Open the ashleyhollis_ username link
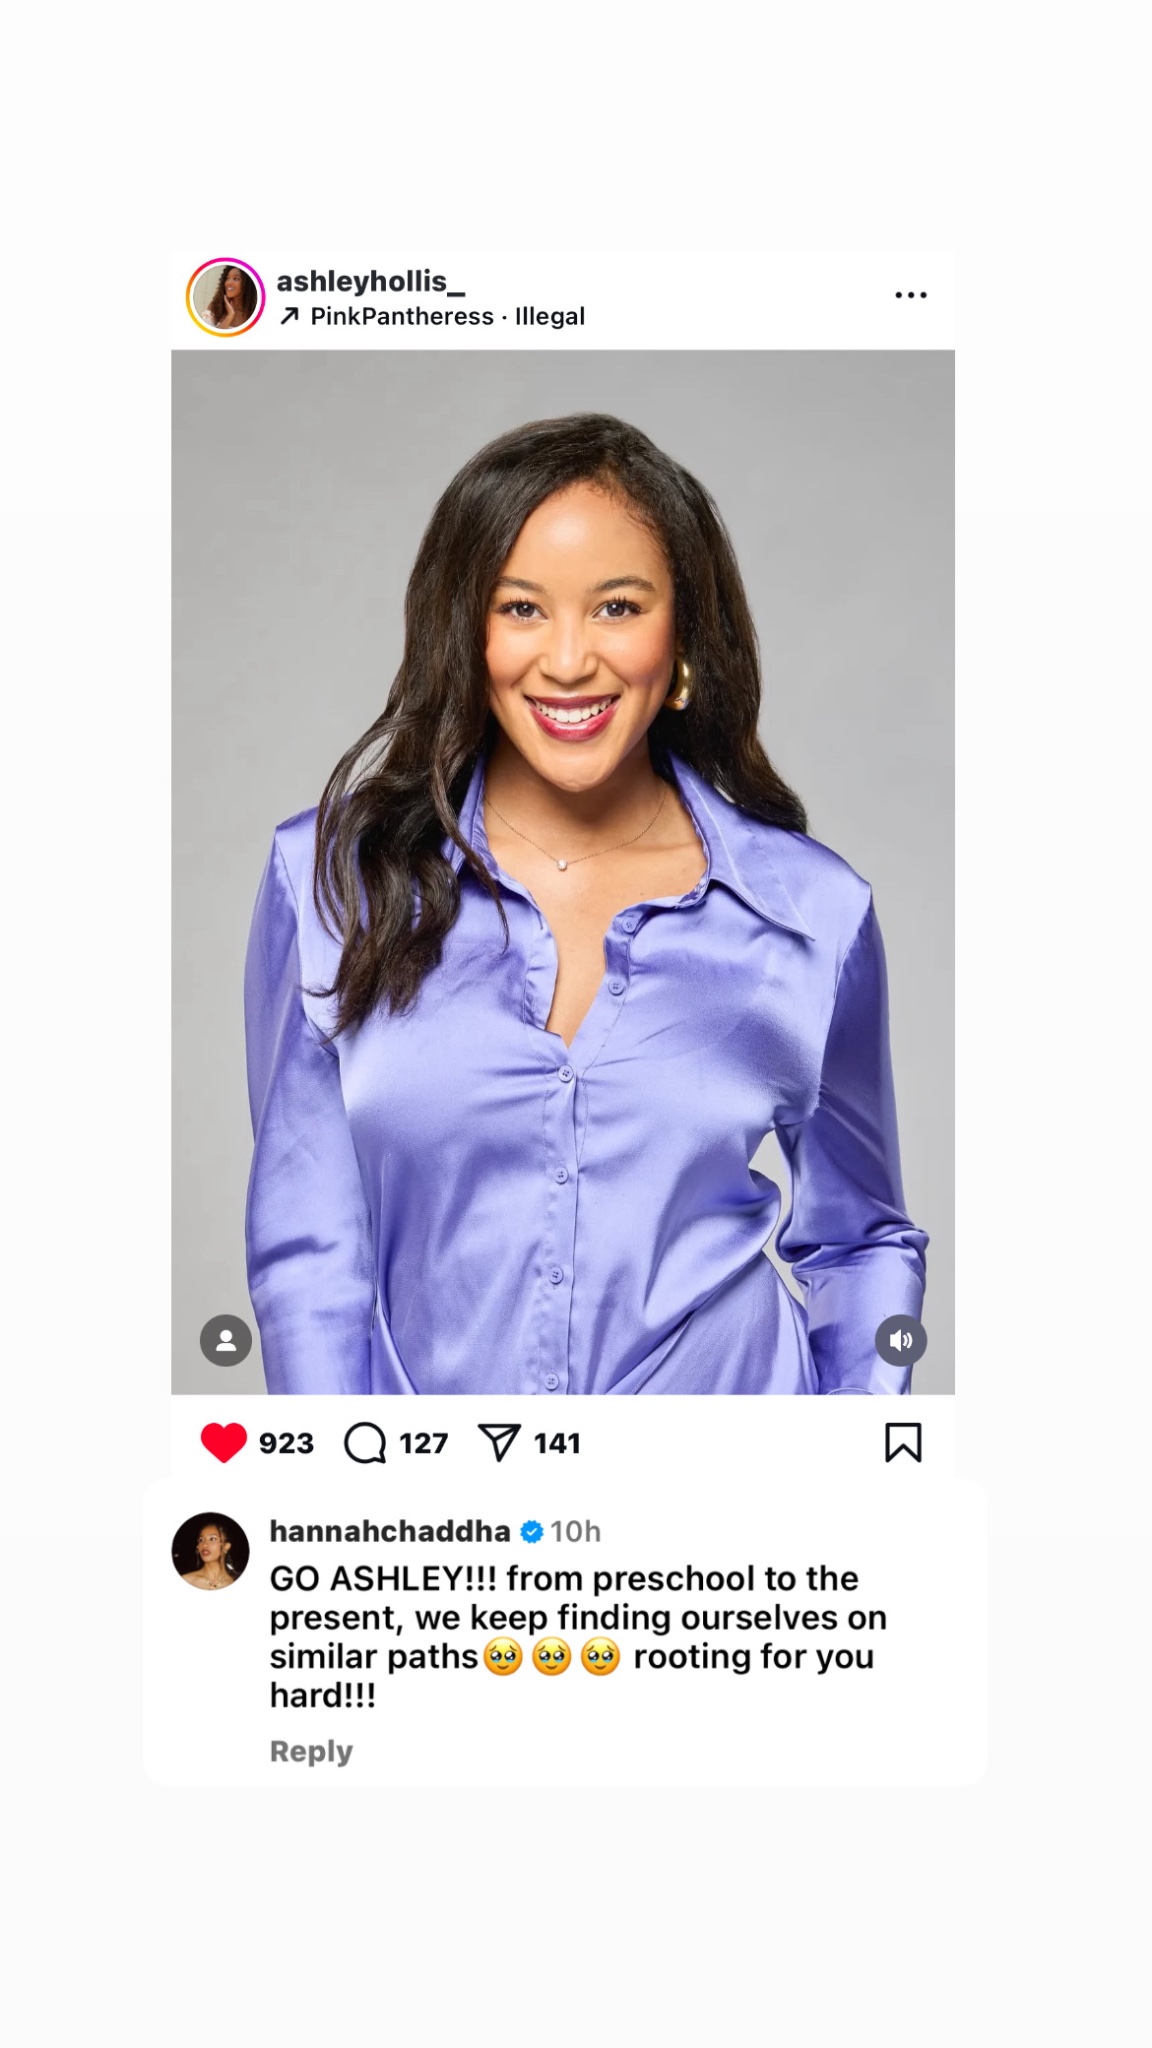 (370, 281)
